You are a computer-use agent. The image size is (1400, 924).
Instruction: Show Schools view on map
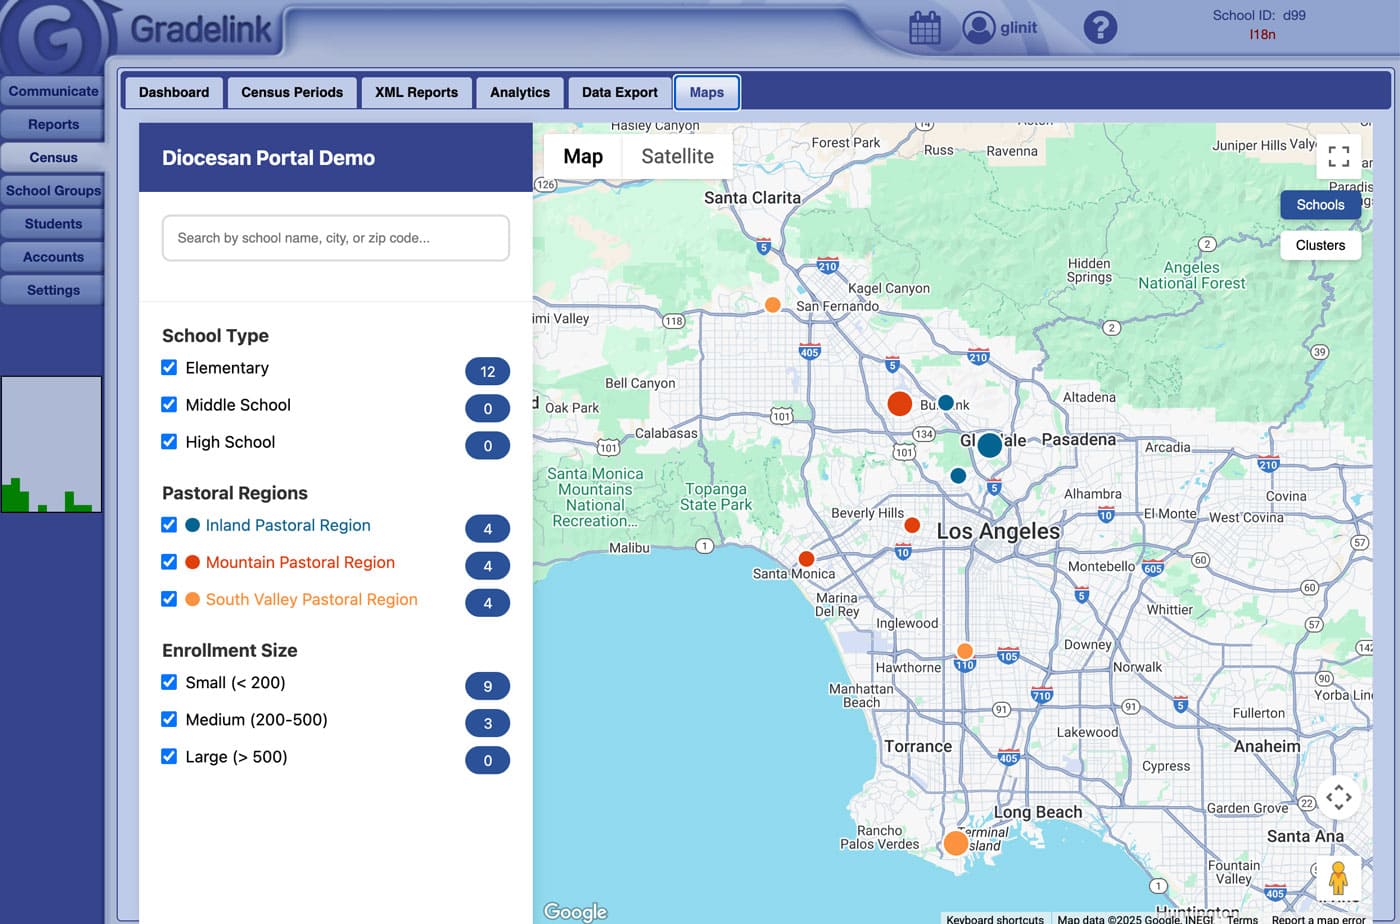1320,205
